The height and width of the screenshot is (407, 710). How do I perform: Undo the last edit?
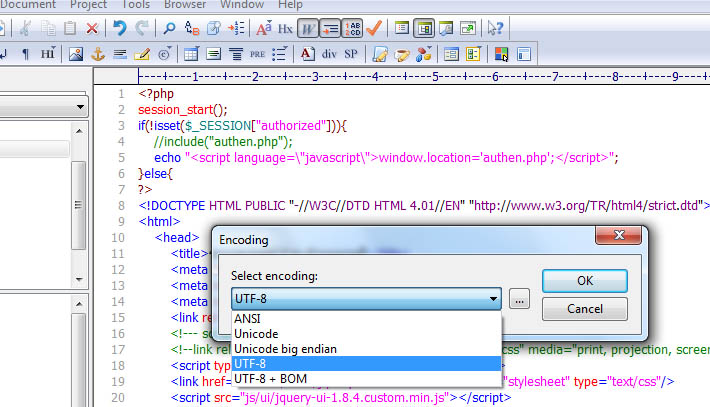pos(120,29)
